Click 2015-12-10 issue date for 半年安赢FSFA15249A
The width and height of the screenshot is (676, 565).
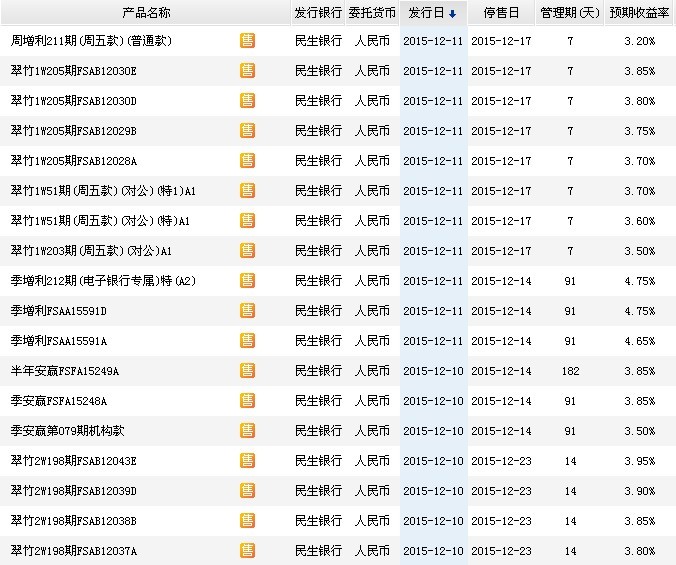(x=433, y=371)
